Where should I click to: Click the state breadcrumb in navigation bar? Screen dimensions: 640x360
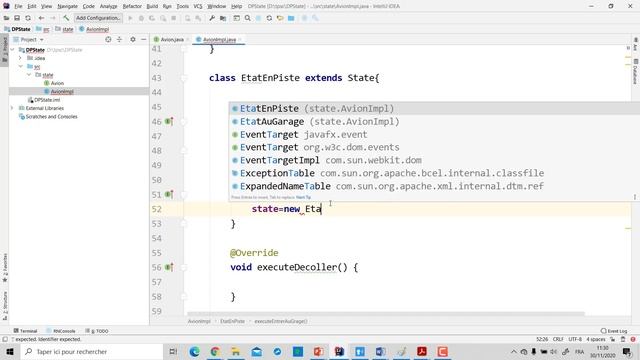[64, 29]
